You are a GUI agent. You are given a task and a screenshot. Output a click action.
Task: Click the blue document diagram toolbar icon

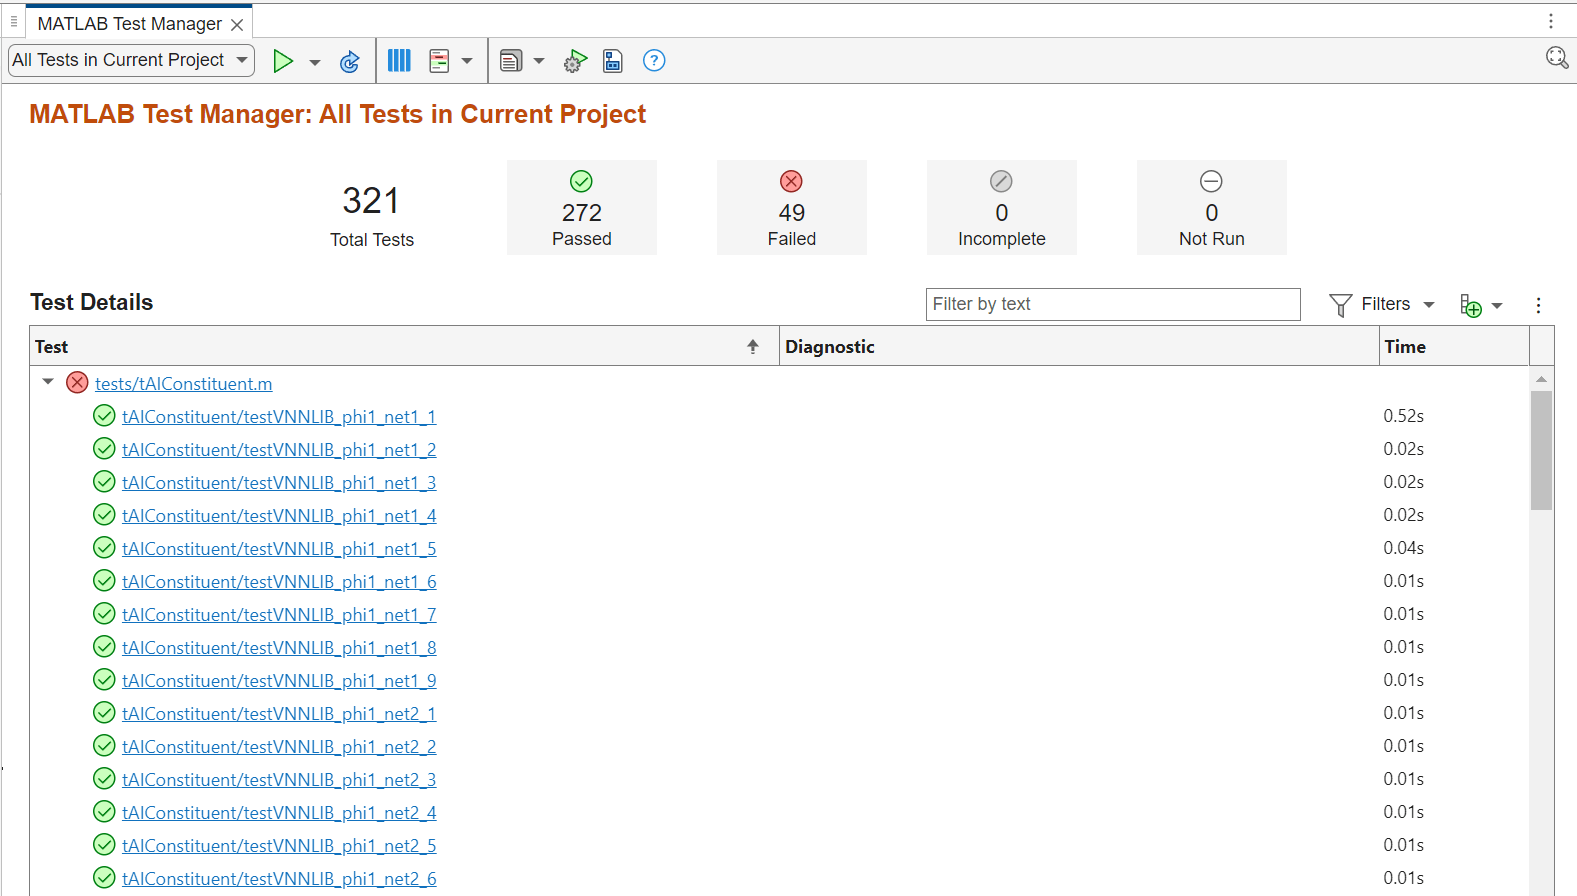click(x=613, y=61)
